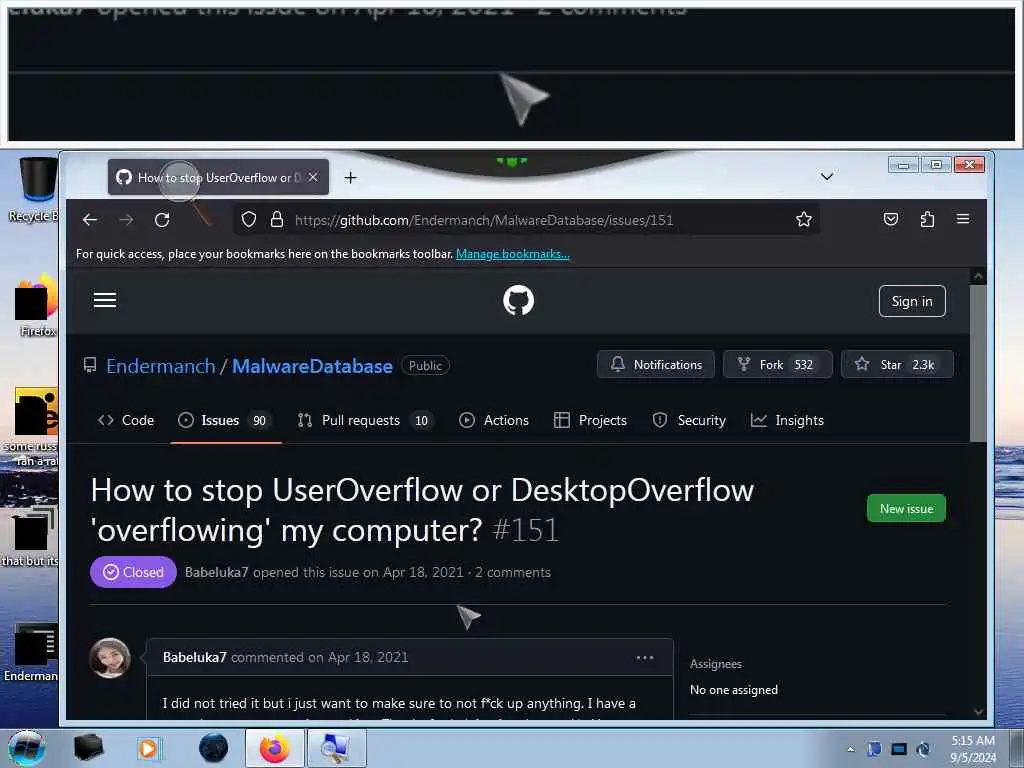Click the taskbar clock showing 5:15 AM

click(x=973, y=749)
